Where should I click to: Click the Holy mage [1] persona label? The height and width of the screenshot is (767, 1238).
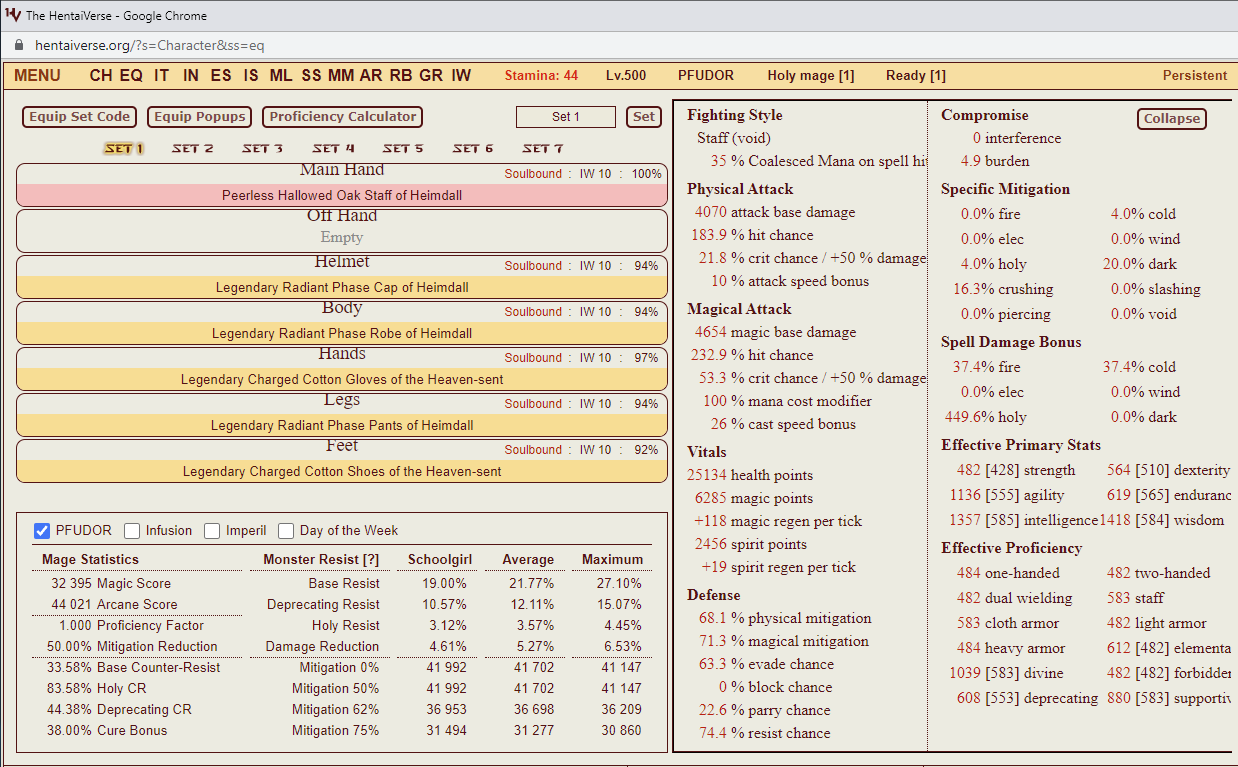(x=811, y=76)
